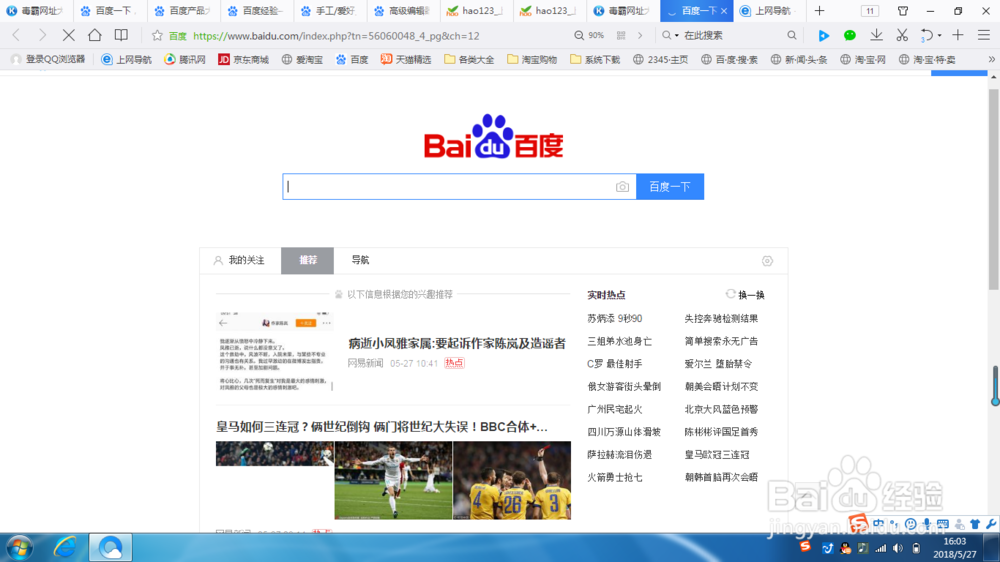
Task: Click the volume speaker tray icon
Action: click(x=898, y=548)
